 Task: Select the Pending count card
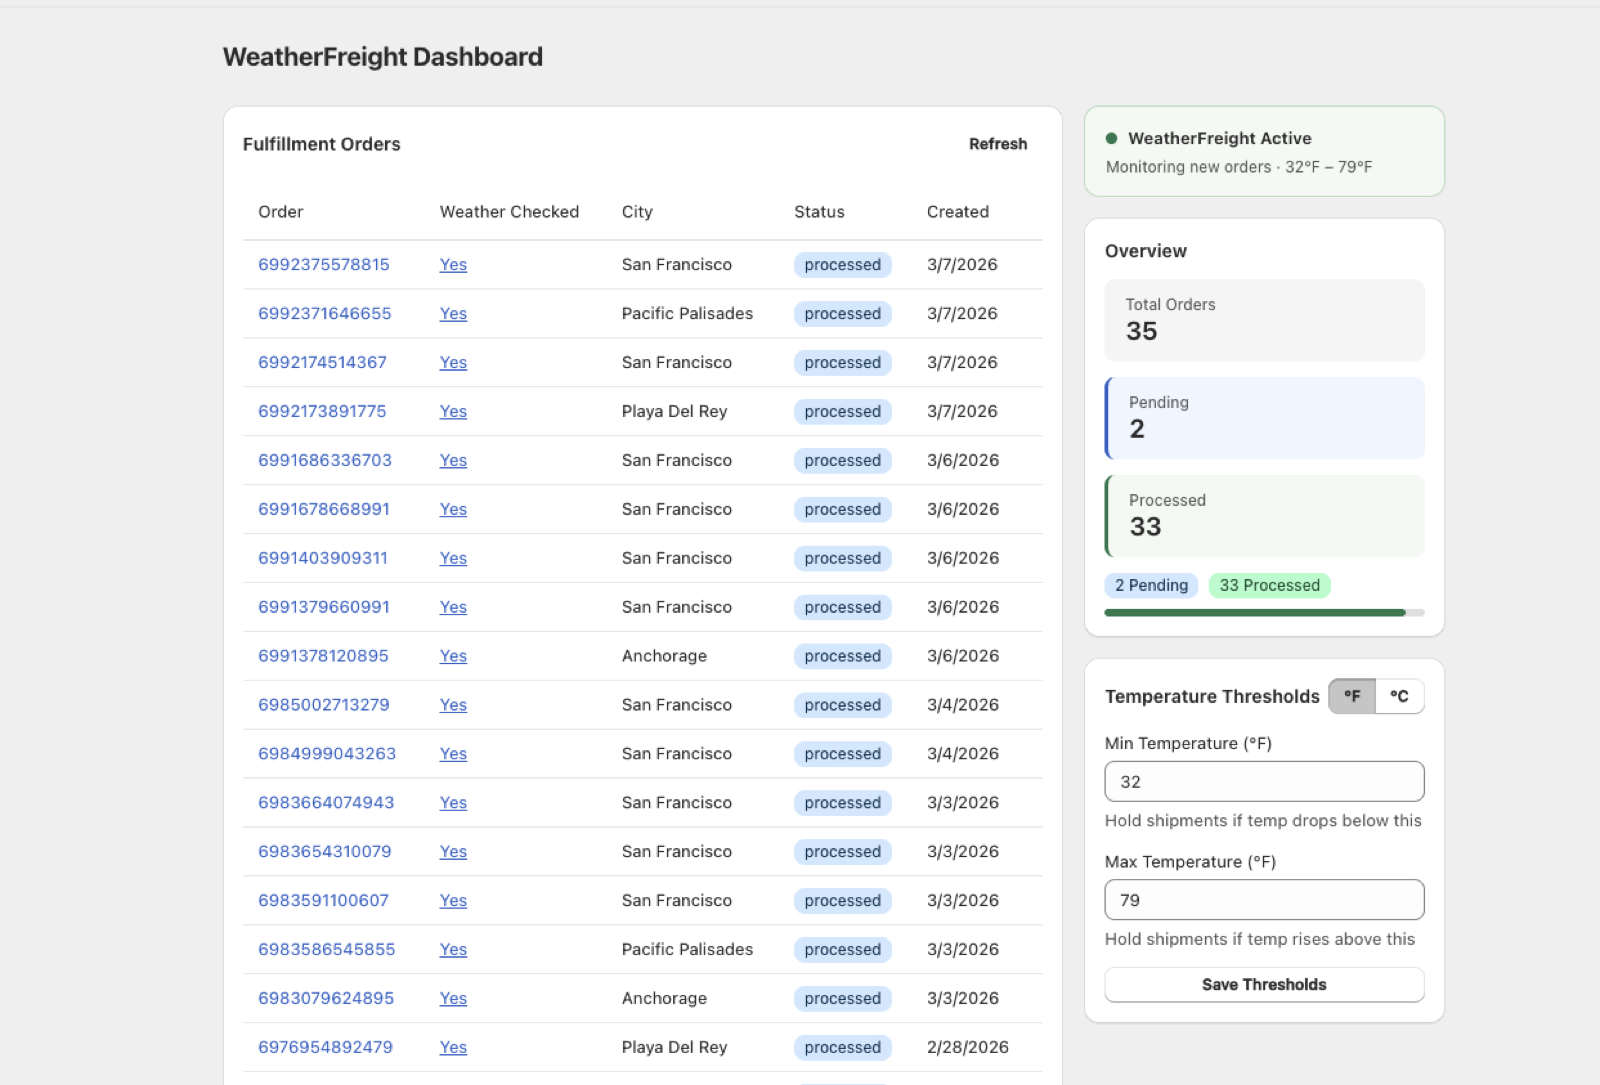click(1263, 418)
